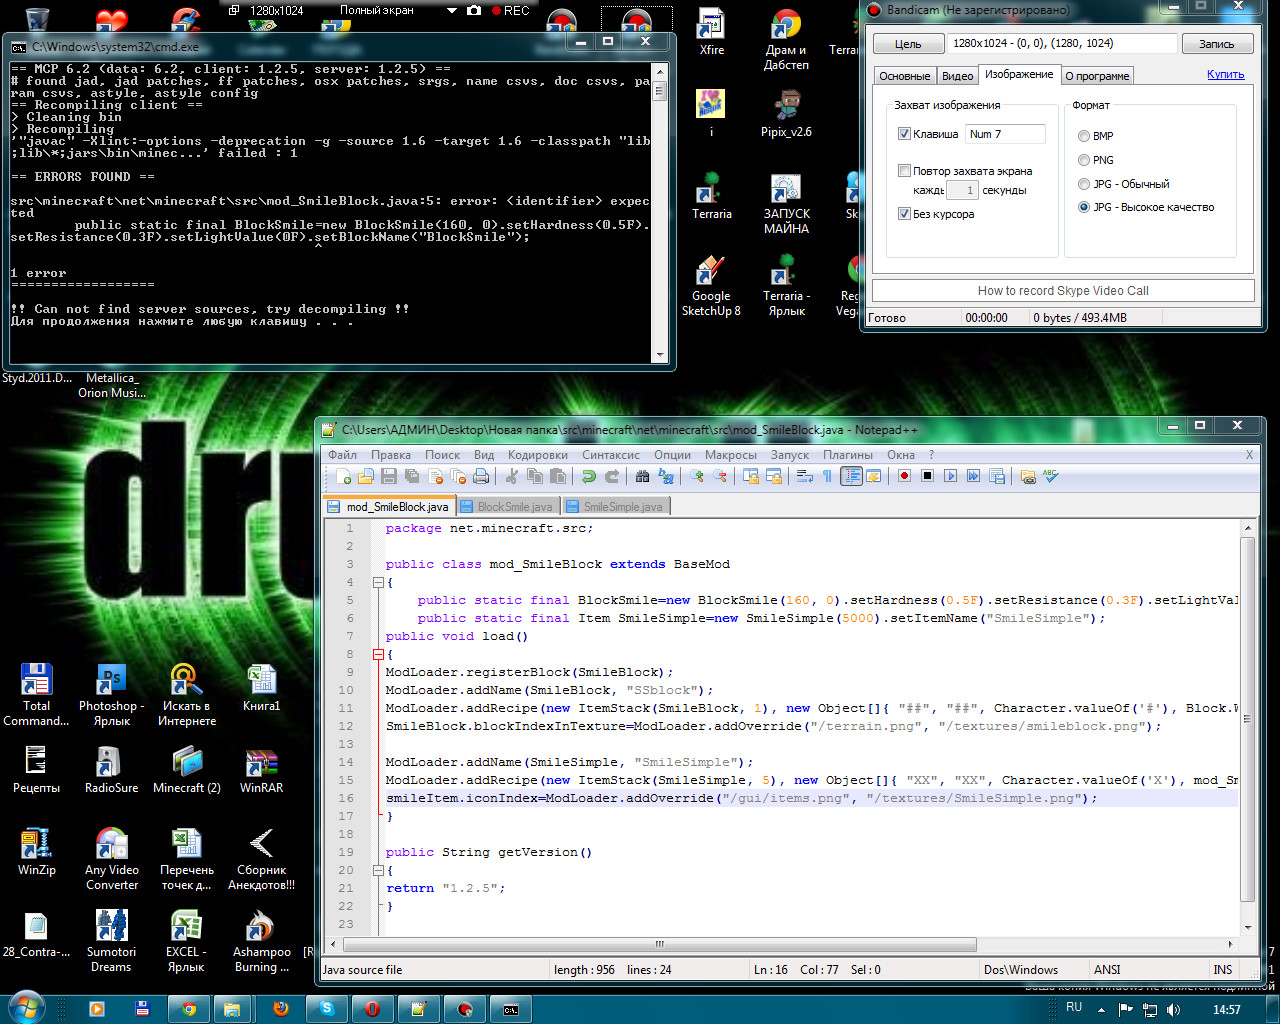This screenshot has height=1024, width=1280.
Task: Click the Find binoculars icon in Notepad++
Action: point(643,477)
